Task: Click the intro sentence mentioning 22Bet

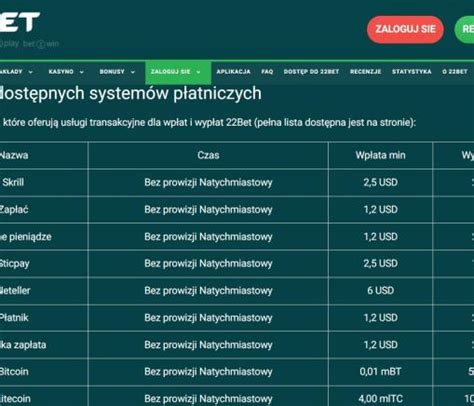Action: [209, 123]
